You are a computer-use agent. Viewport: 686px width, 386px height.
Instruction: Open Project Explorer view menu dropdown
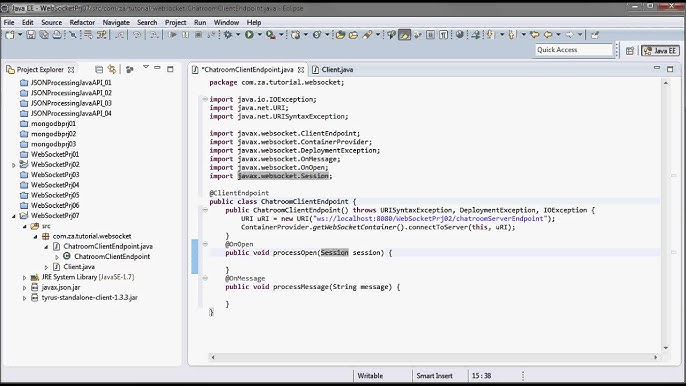point(146,67)
